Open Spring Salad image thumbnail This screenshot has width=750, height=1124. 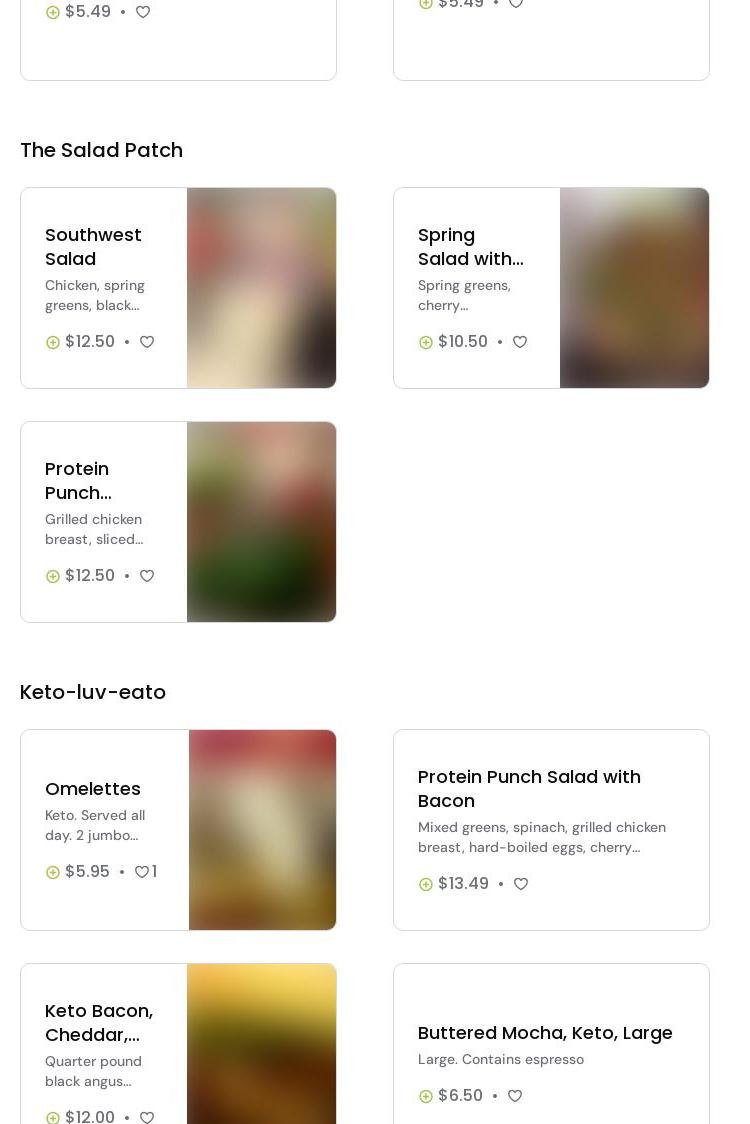pos(635,287)
